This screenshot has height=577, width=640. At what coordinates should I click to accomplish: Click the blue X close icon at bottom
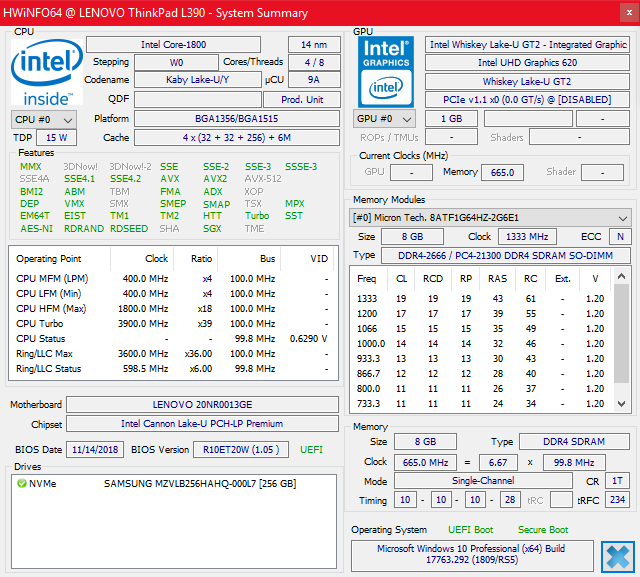tap(618, 557)
